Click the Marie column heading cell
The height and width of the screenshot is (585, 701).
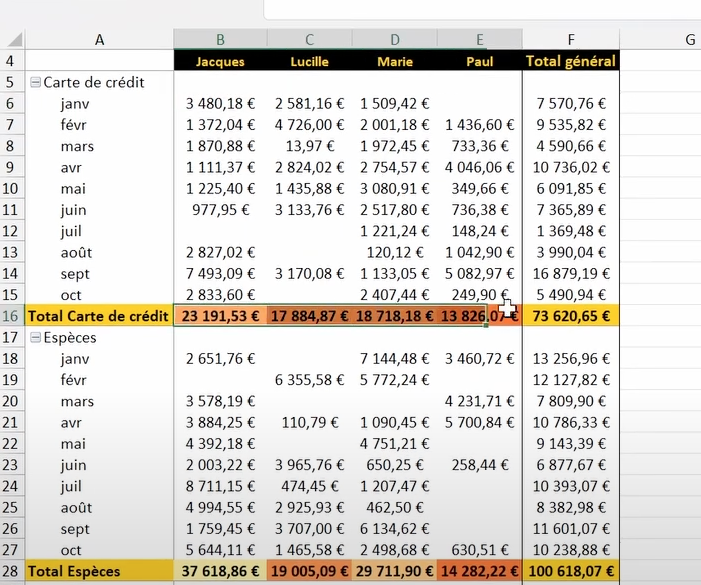click(395, 61)
